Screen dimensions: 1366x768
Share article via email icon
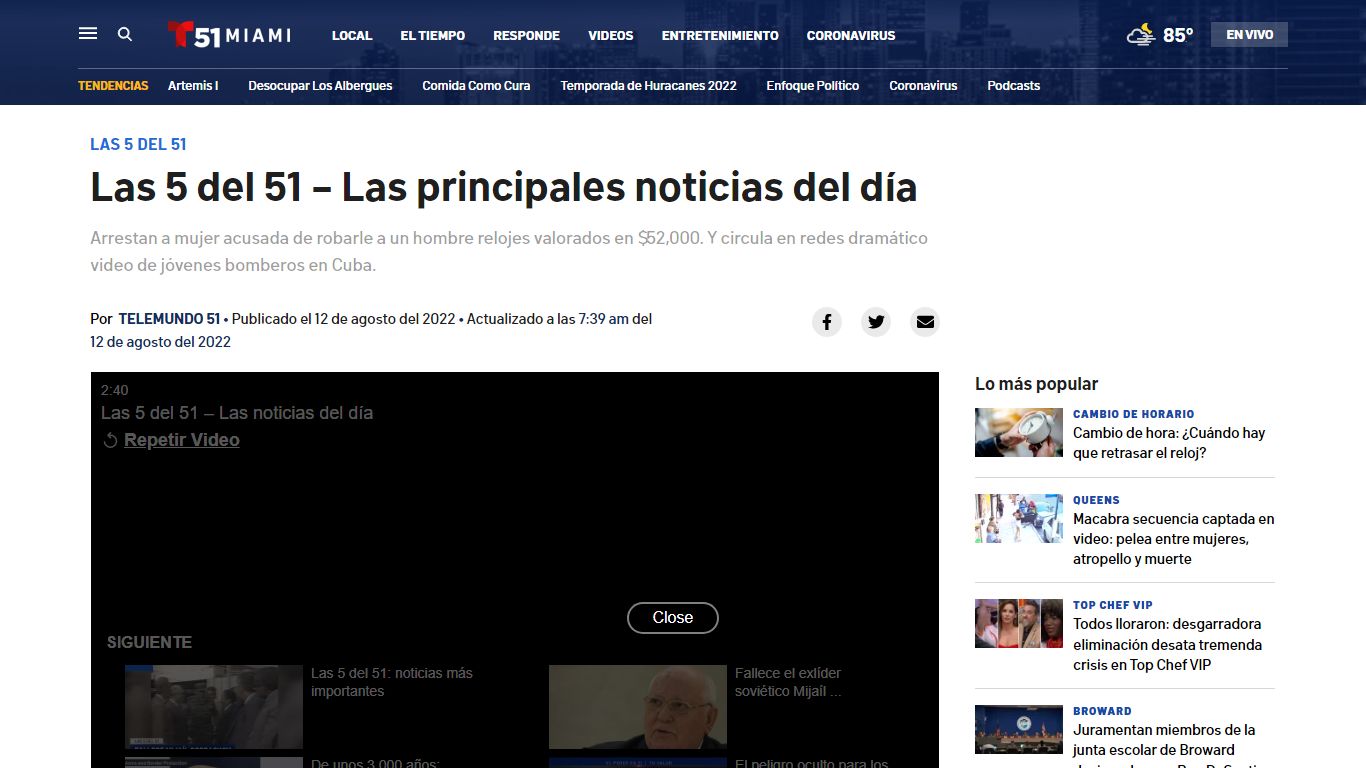click(925, 322)
